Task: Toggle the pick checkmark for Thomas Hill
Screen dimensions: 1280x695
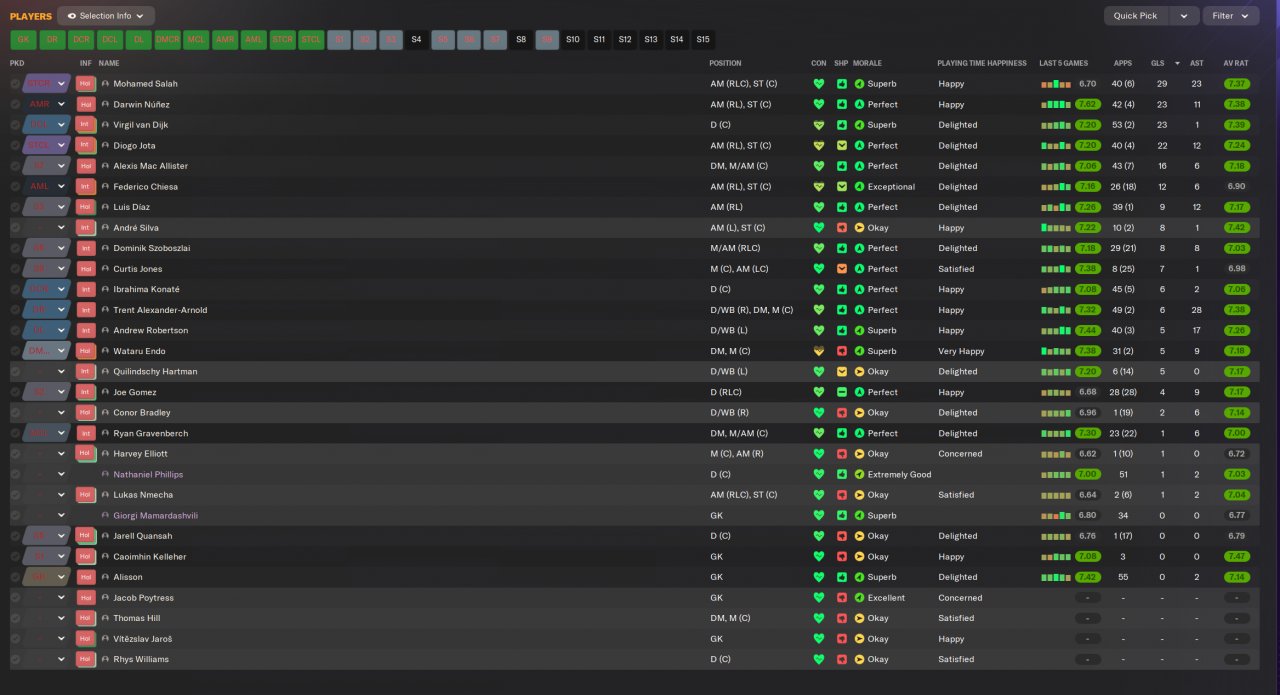Action: [15, 618]
